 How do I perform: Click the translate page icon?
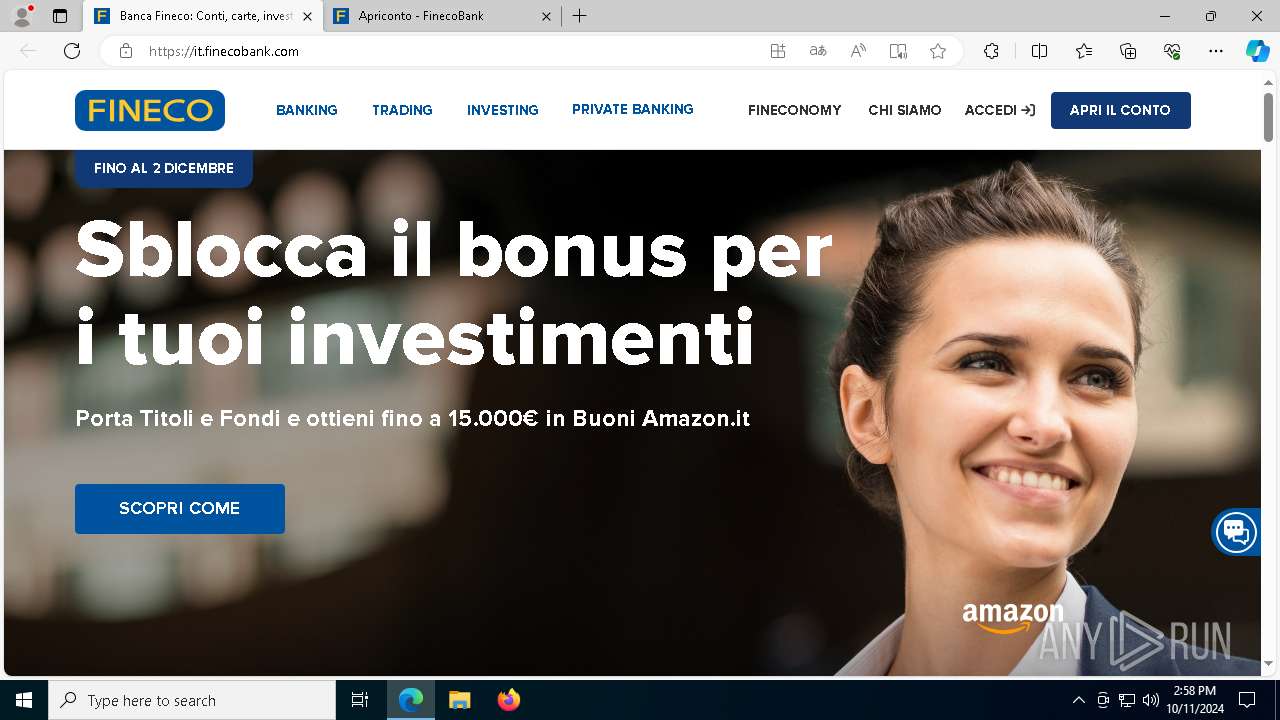818,51
